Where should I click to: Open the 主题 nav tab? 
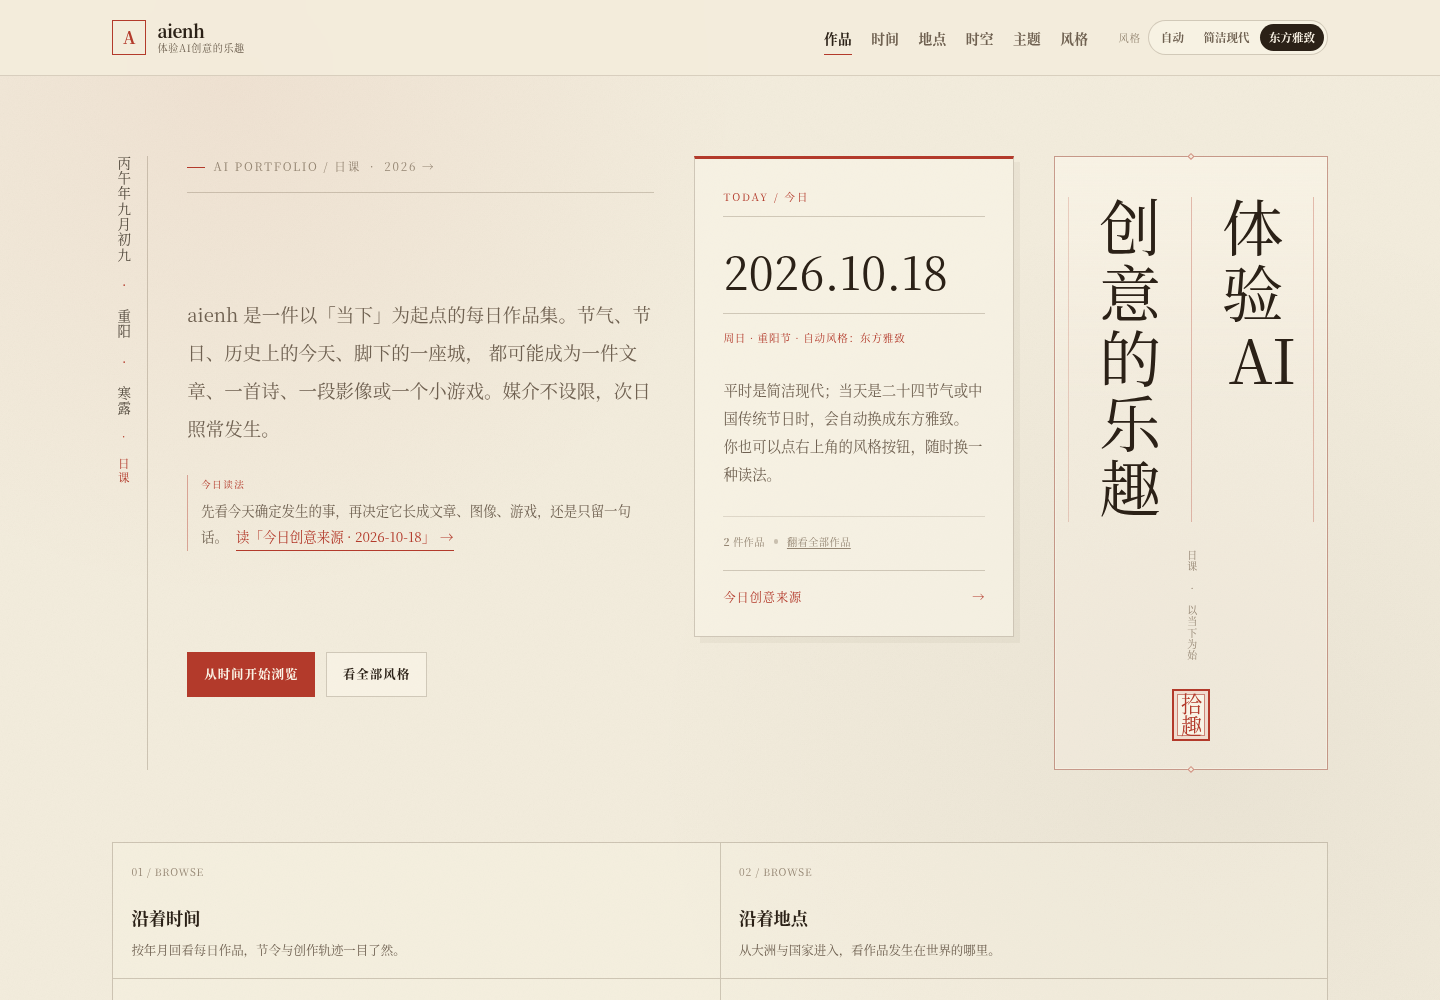(1027, 39)
